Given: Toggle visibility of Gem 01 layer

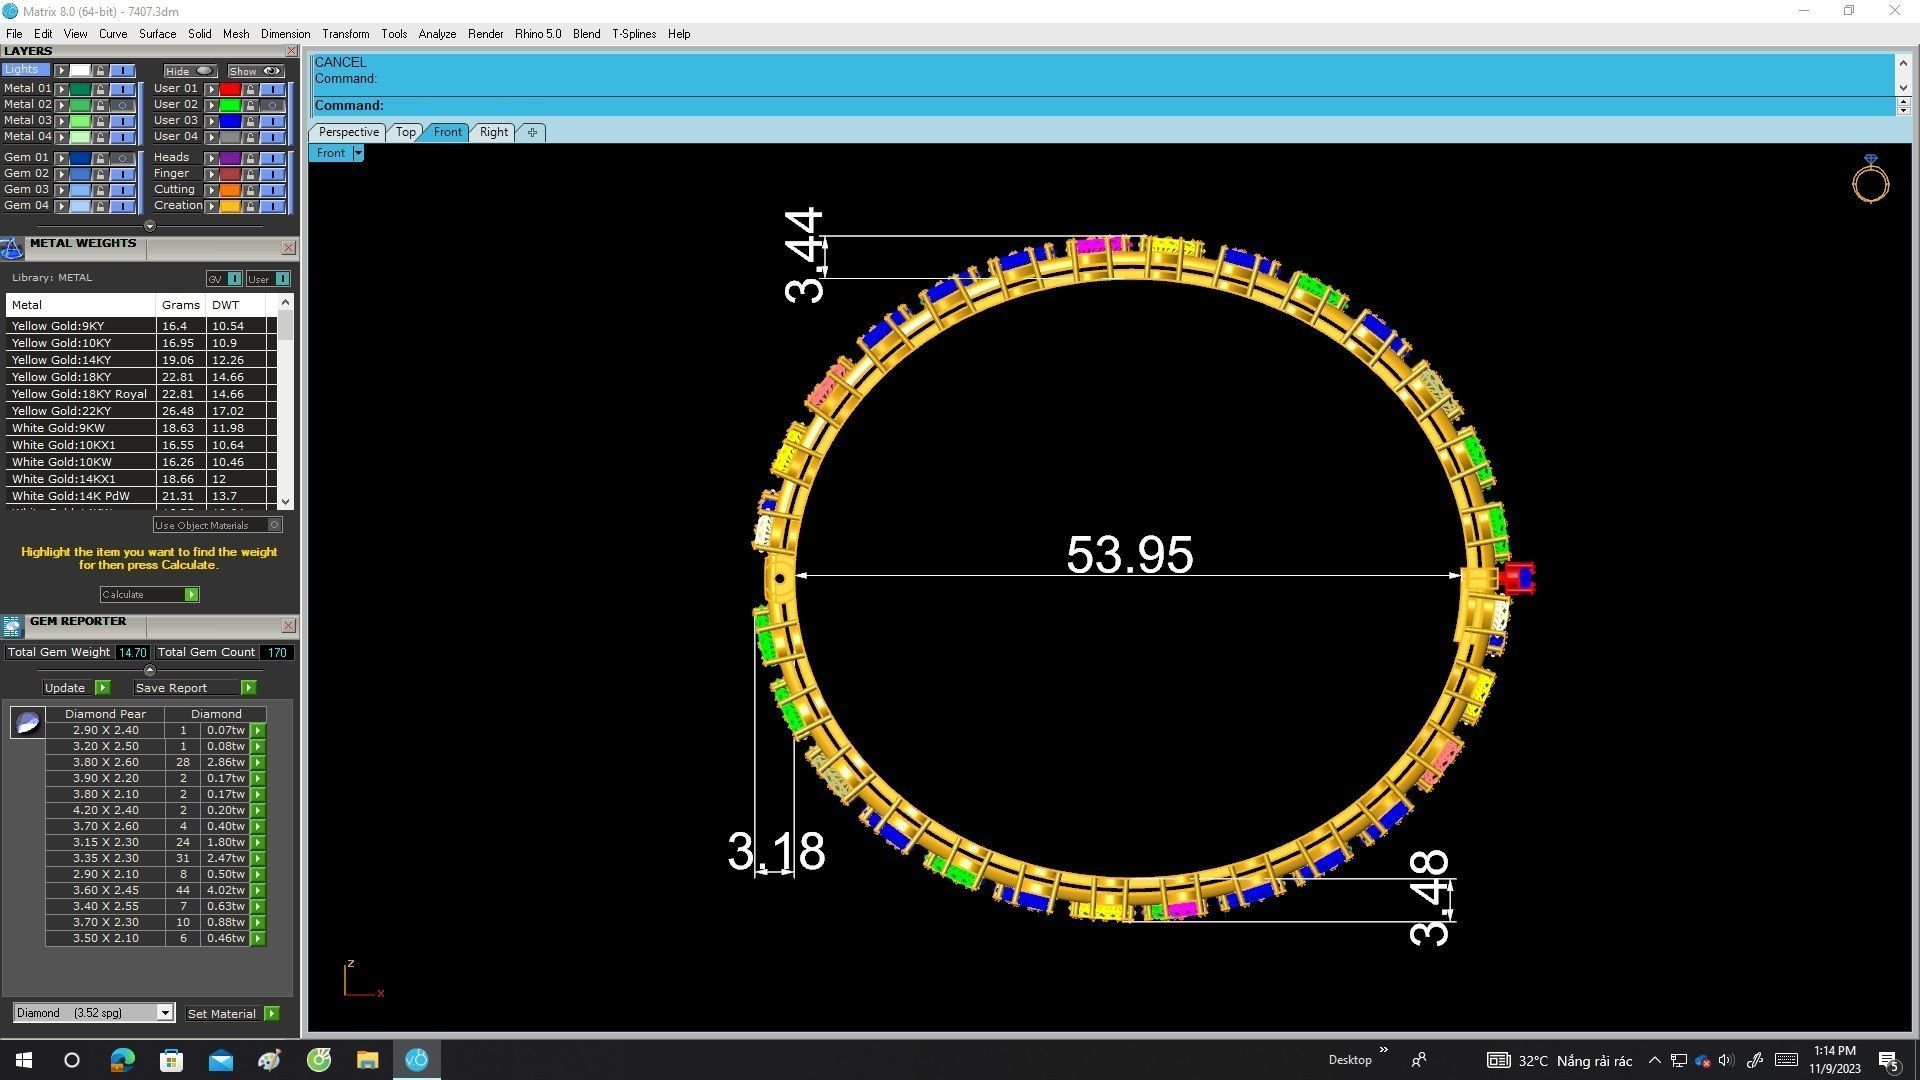Looking at the screenshot, I should (122, 158).
